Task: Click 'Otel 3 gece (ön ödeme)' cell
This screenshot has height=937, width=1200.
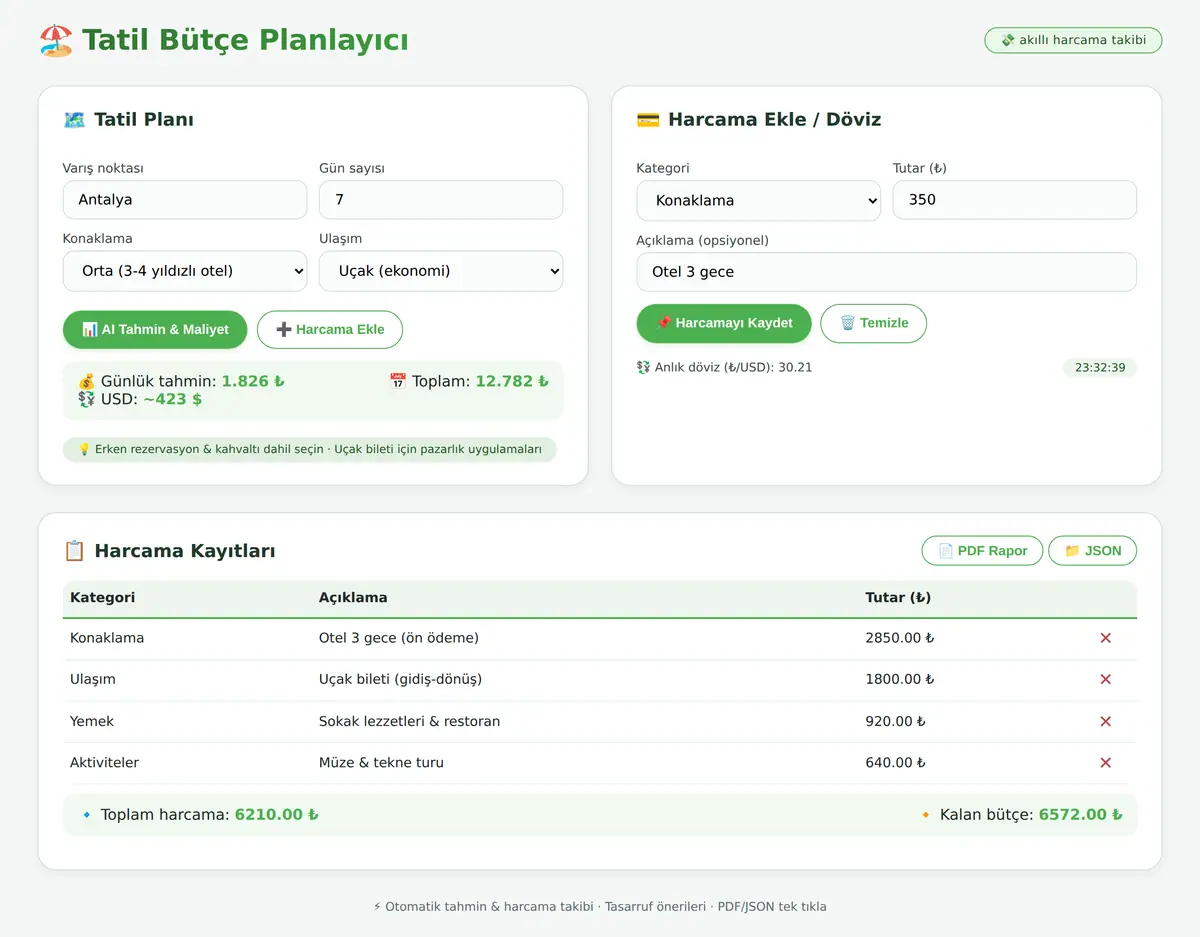Action: (399, 638)
